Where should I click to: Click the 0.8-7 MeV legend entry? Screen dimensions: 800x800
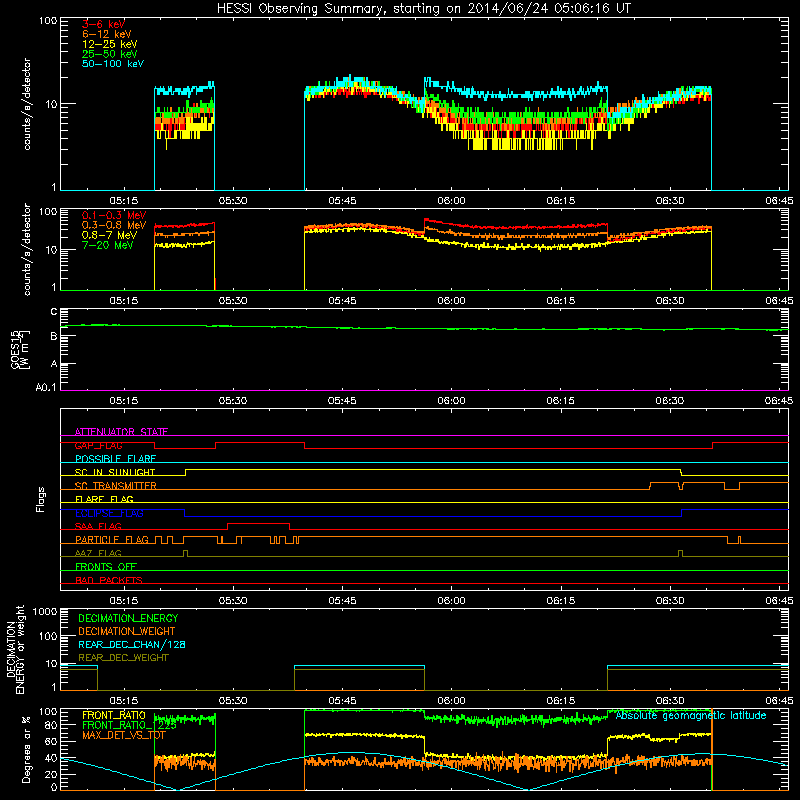(x=109, y=235)
